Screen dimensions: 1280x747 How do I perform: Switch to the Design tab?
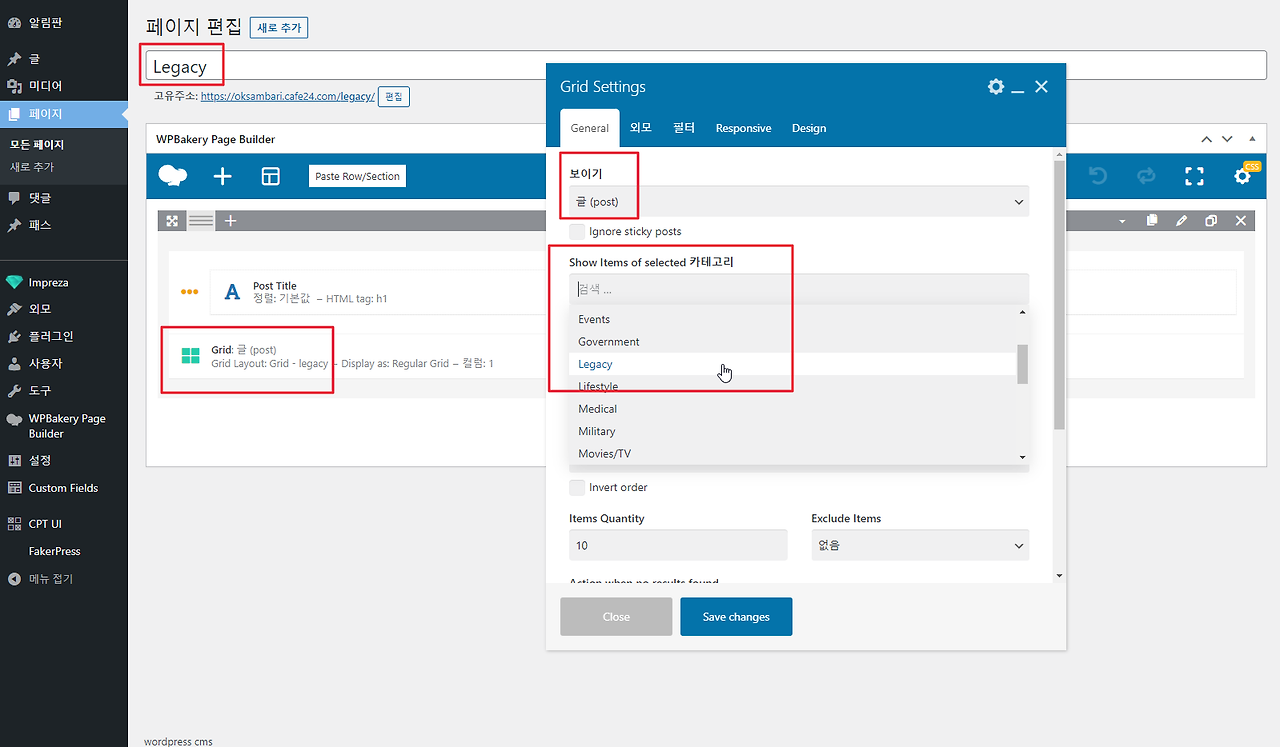(809, 128)
